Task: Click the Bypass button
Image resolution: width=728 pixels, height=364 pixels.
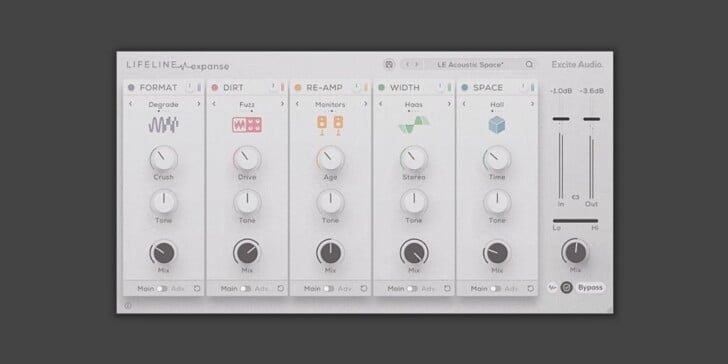Action: click(591, 288)
